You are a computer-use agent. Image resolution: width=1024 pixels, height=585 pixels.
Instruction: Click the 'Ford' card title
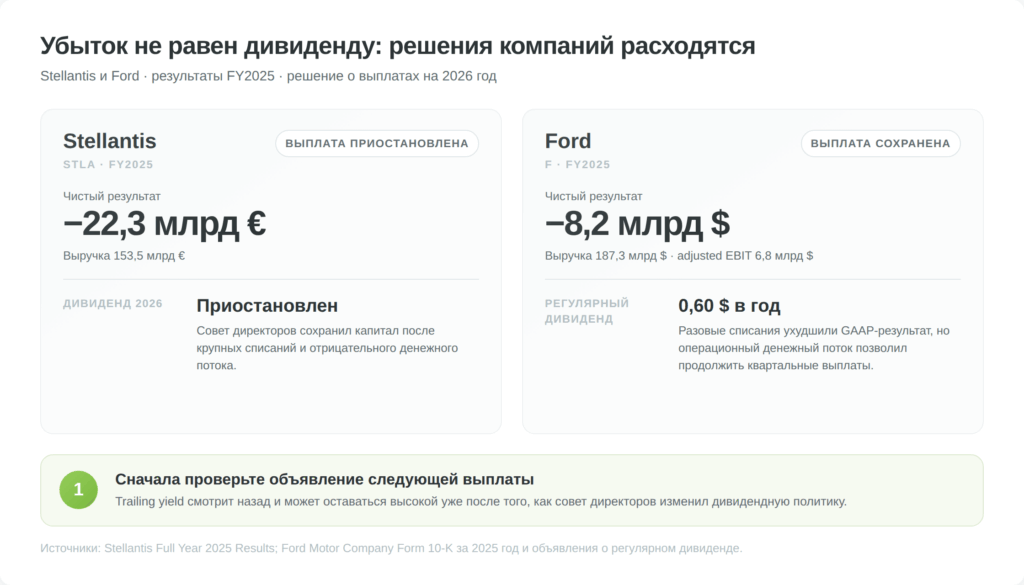[568, 141]
